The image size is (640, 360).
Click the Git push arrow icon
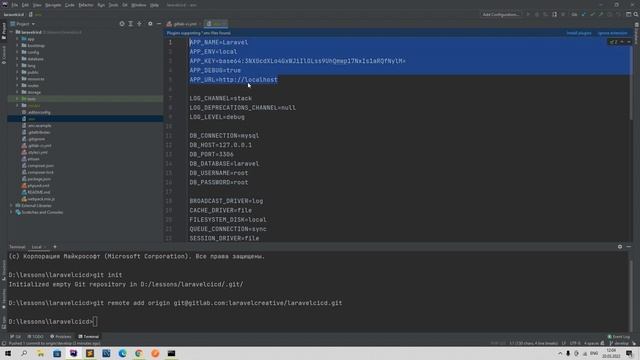tap(601, 15)
